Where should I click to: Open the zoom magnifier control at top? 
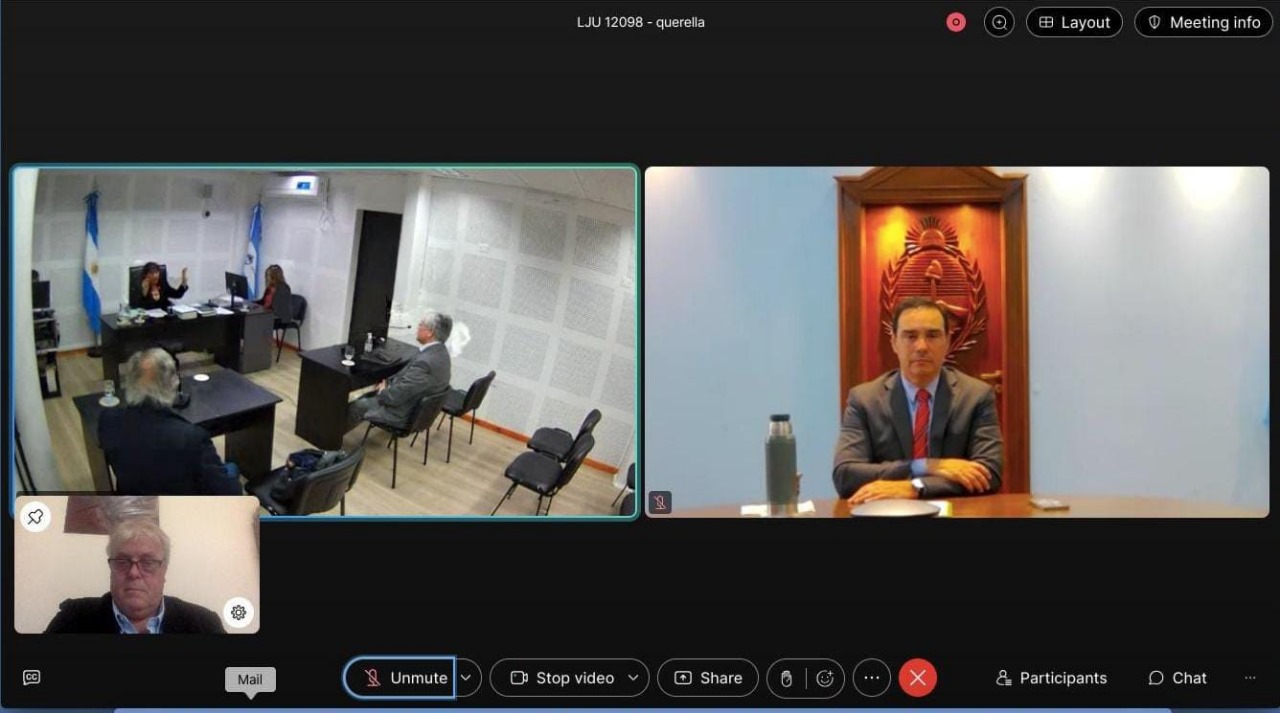click(x=999, y=22)
